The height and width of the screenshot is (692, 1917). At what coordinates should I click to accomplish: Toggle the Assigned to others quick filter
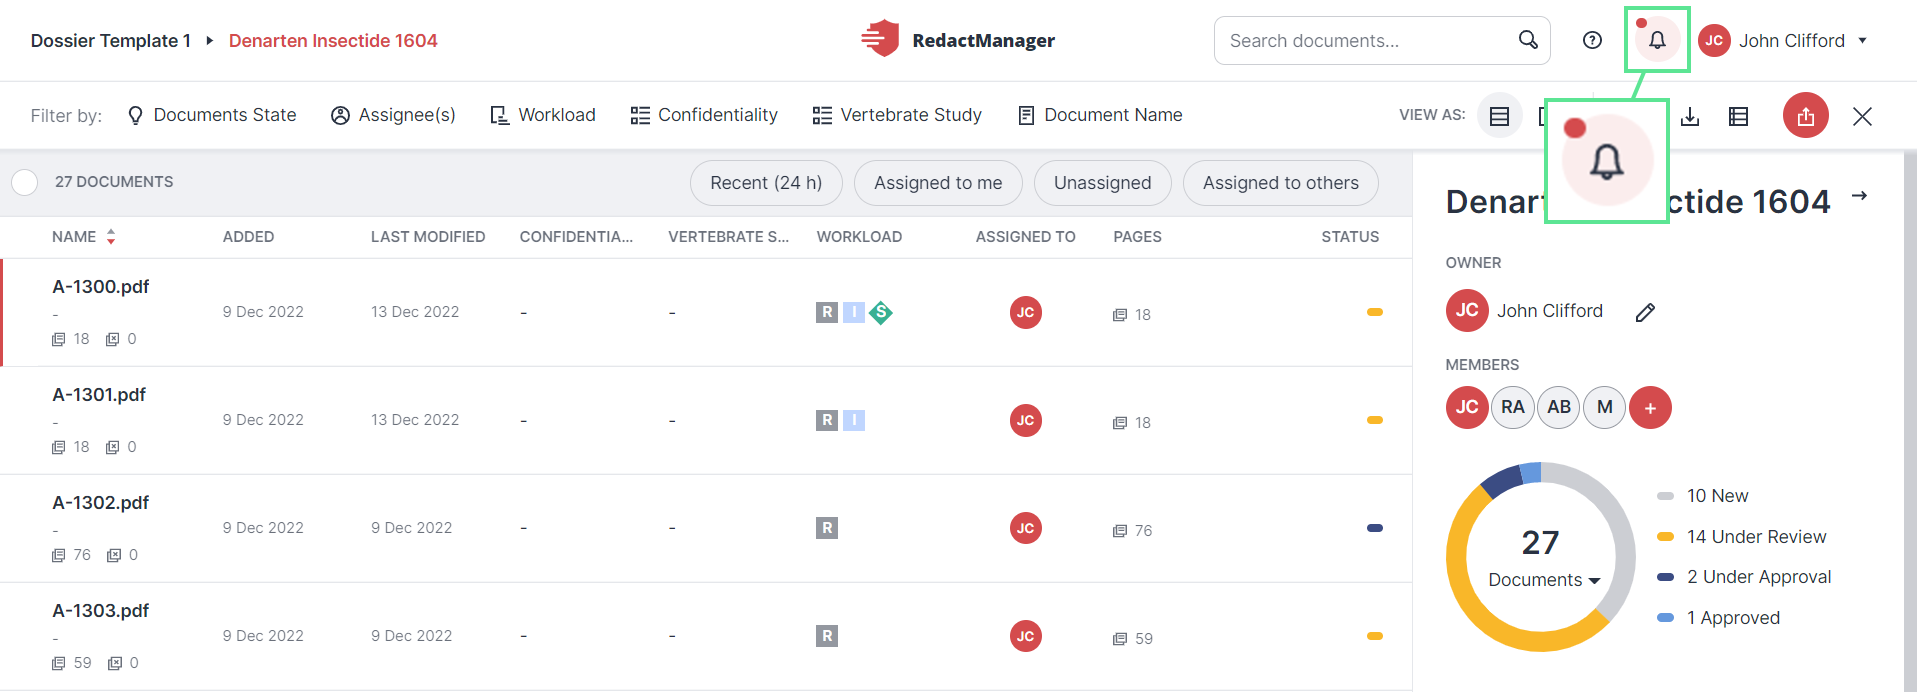[1281, 183]
